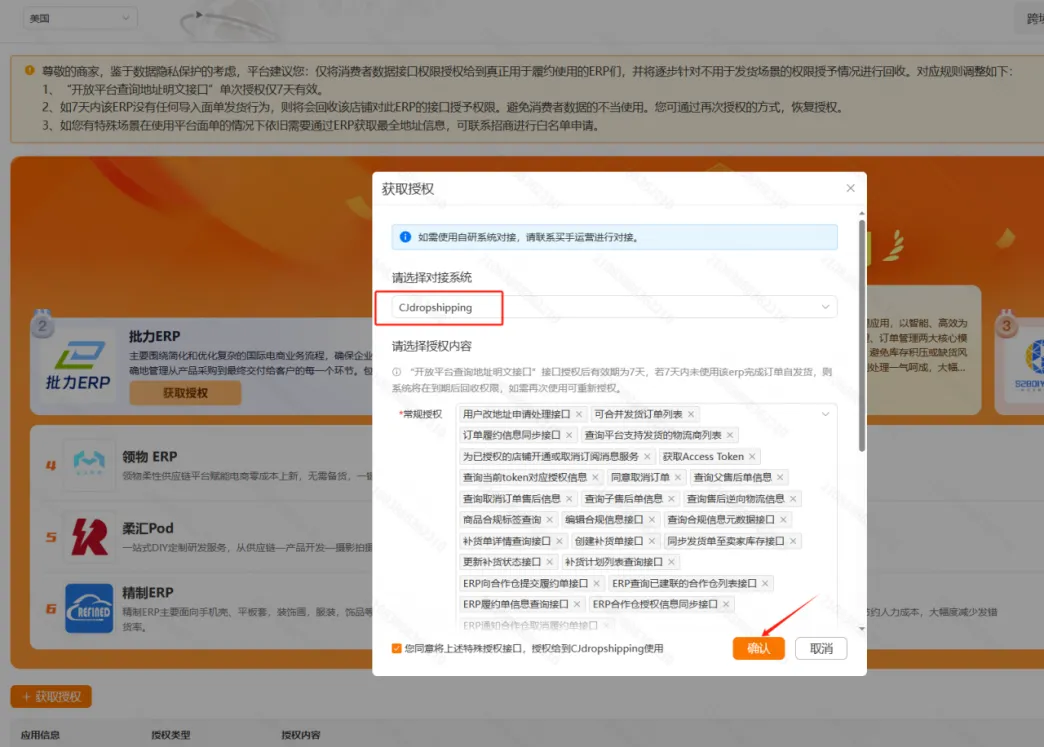Click 获取授权 button under 批力ERP
Image resolution: width=1044 pixels, height=747 pixels.
pyautogui.click(x=185, y=393)
